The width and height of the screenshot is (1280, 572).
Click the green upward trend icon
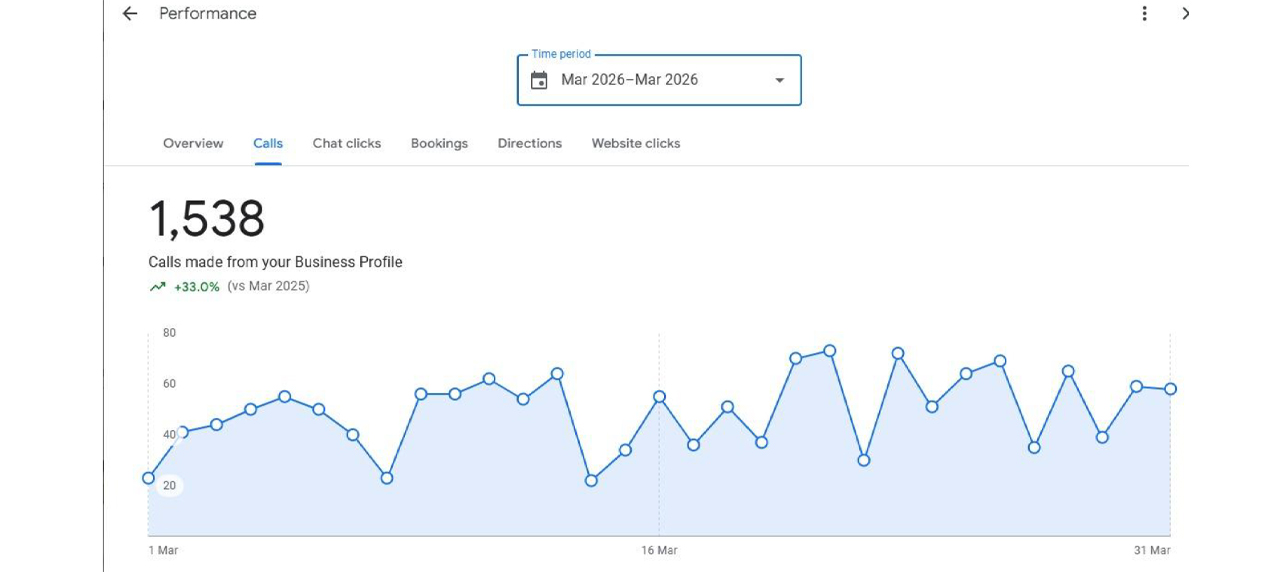[158, 287]
